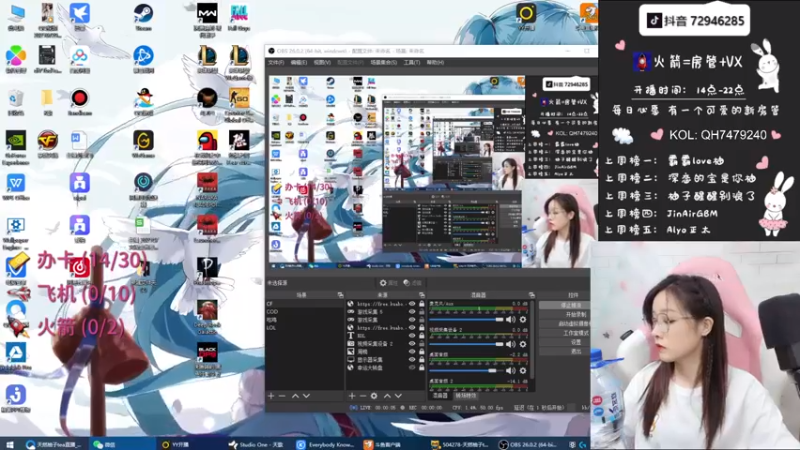The height and width of the screenshot is (450, 800).
Task: Open the Steam desktop shortcut
Action: [x=143, y=17]
